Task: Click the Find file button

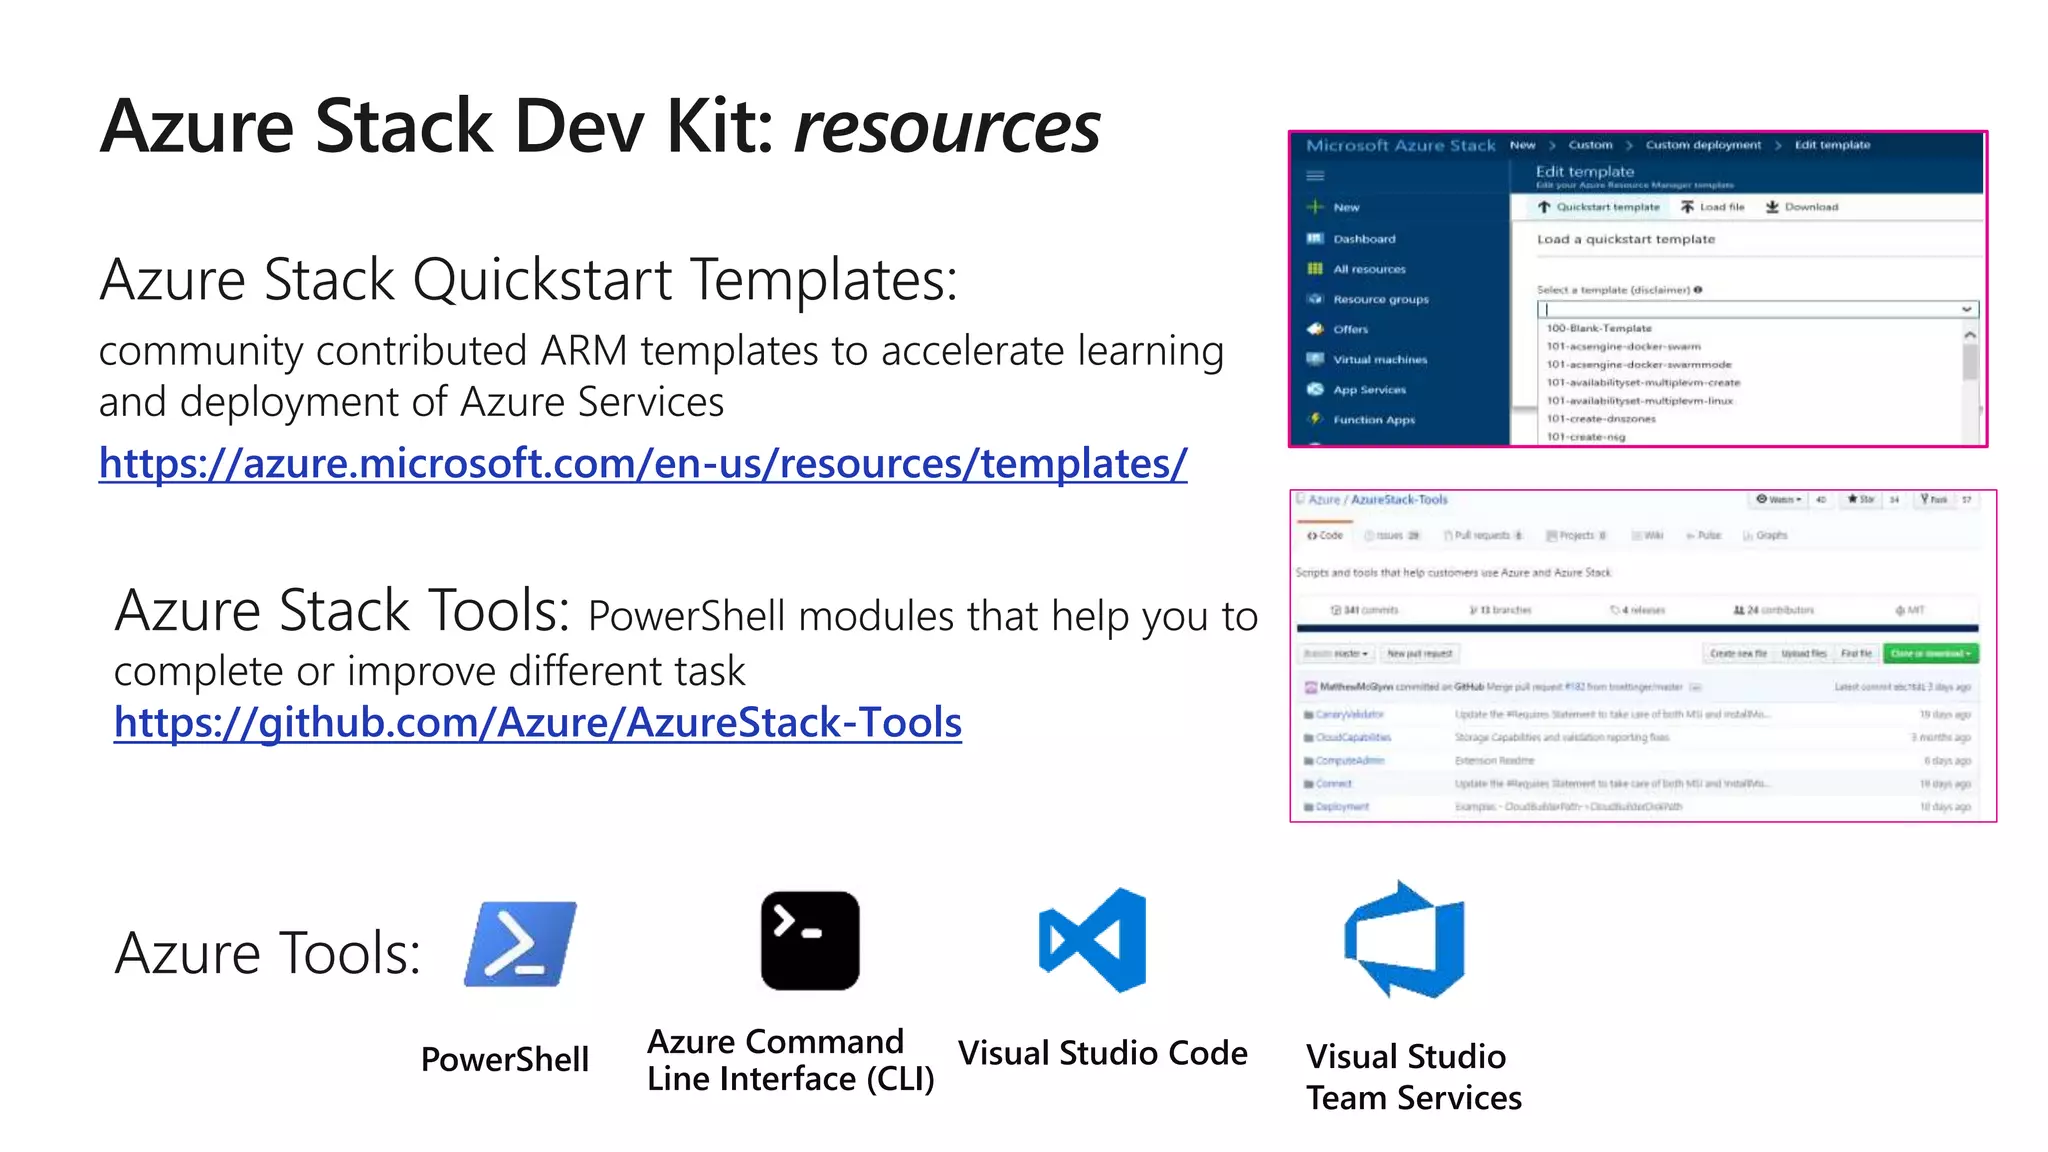Action: point(1856,654)
